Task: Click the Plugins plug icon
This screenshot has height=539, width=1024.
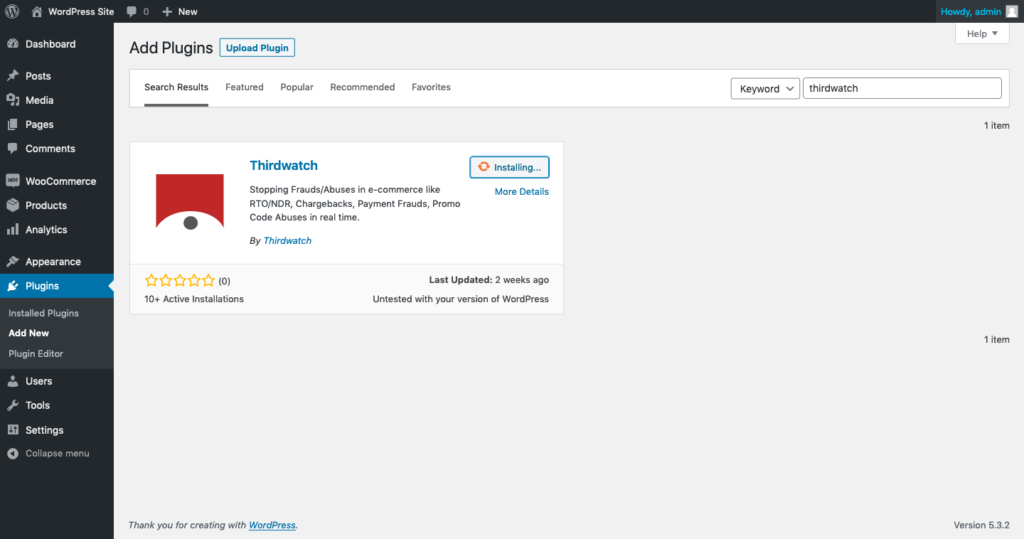Action: 12,286
